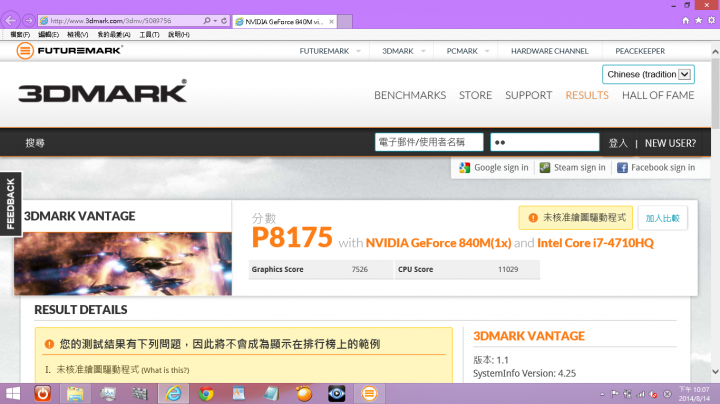The width and height of the screenshot is (720, 404).
Task: Open the address bar autocomplete dropdown arrow
Action: click(x=215, y=21)
